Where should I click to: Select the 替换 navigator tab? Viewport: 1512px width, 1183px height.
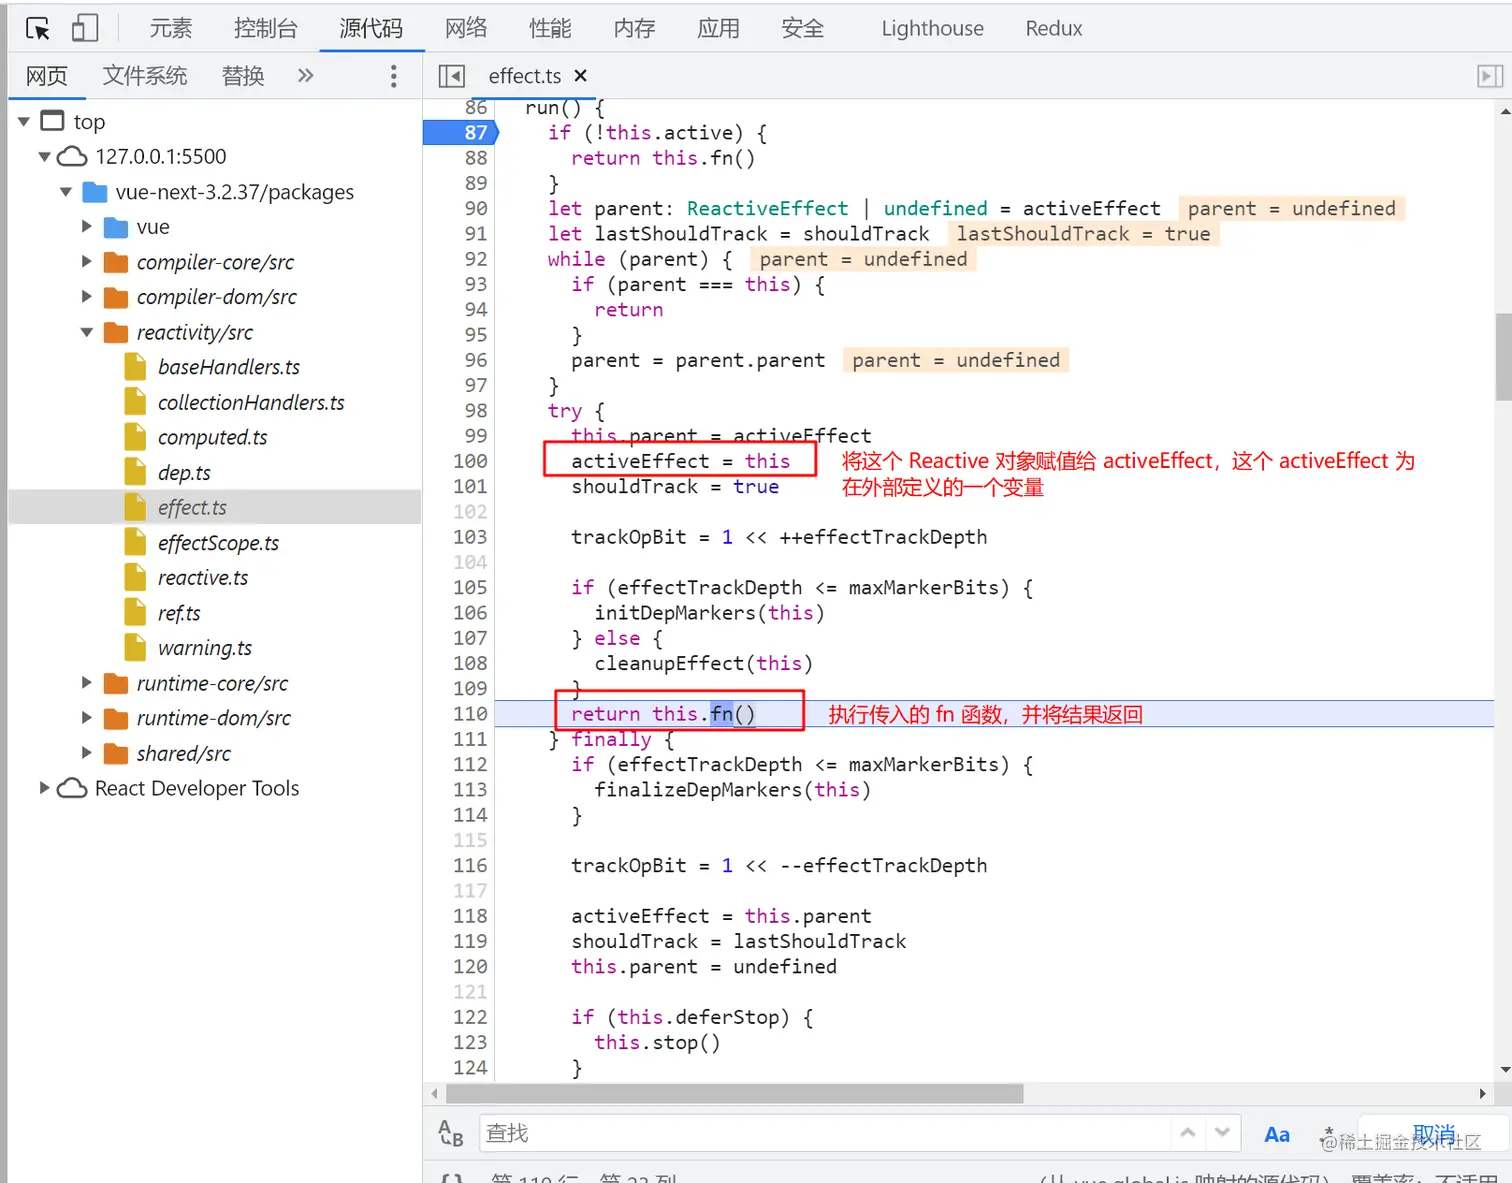click(243, 76)
